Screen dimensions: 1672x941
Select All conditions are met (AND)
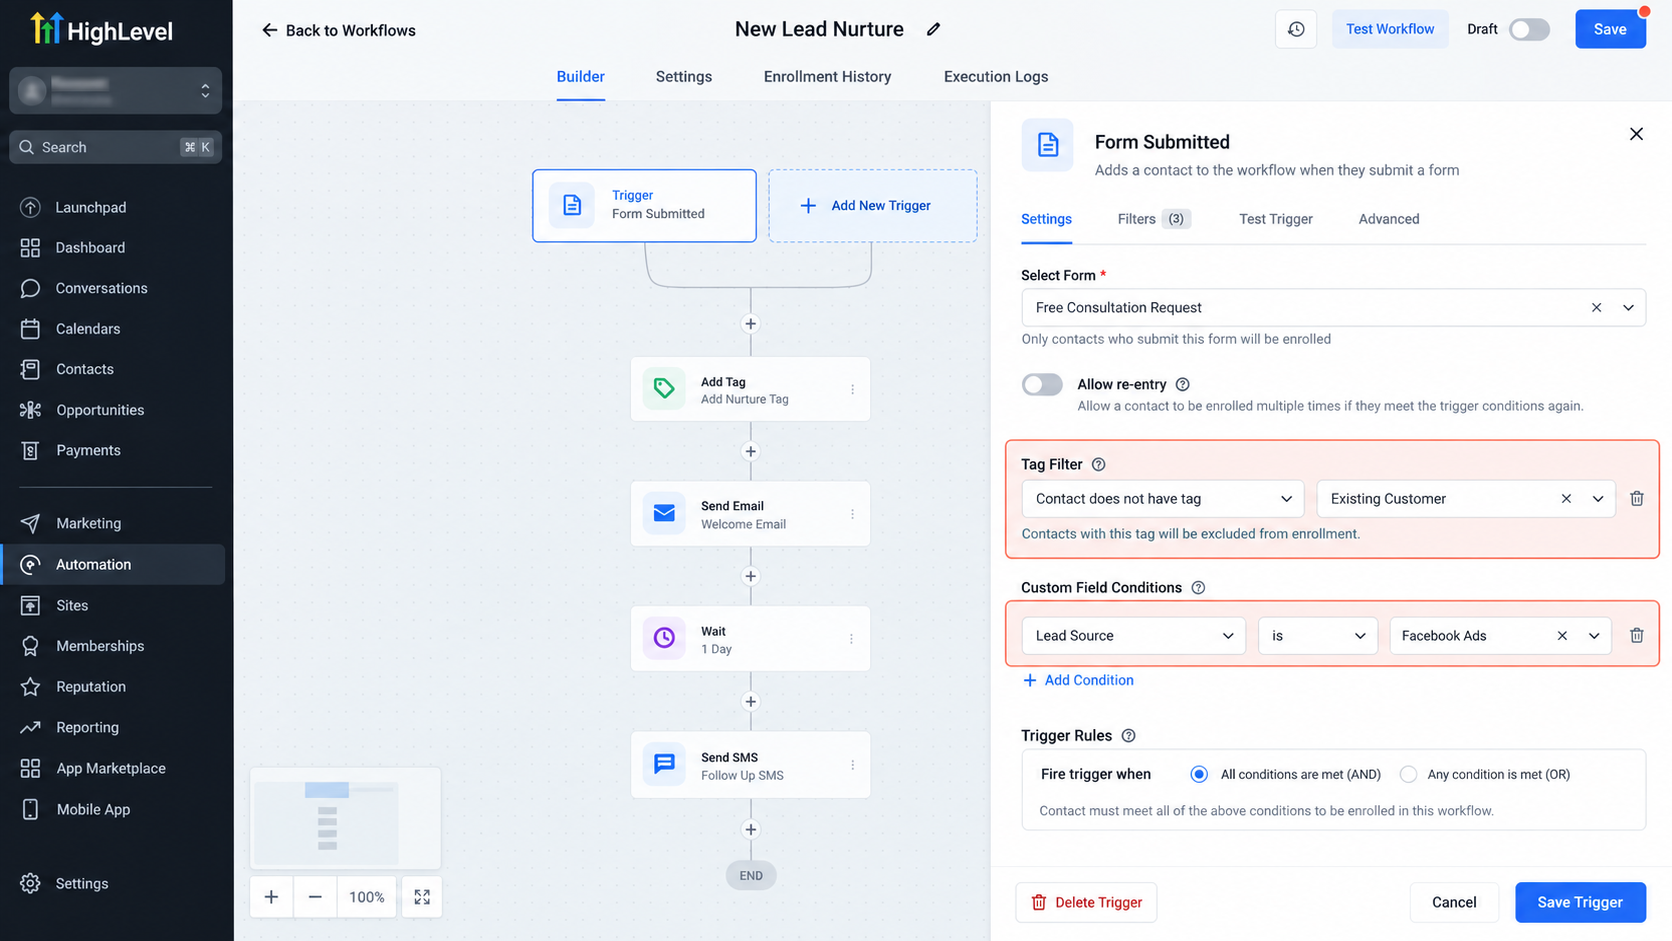(1199, 774)
